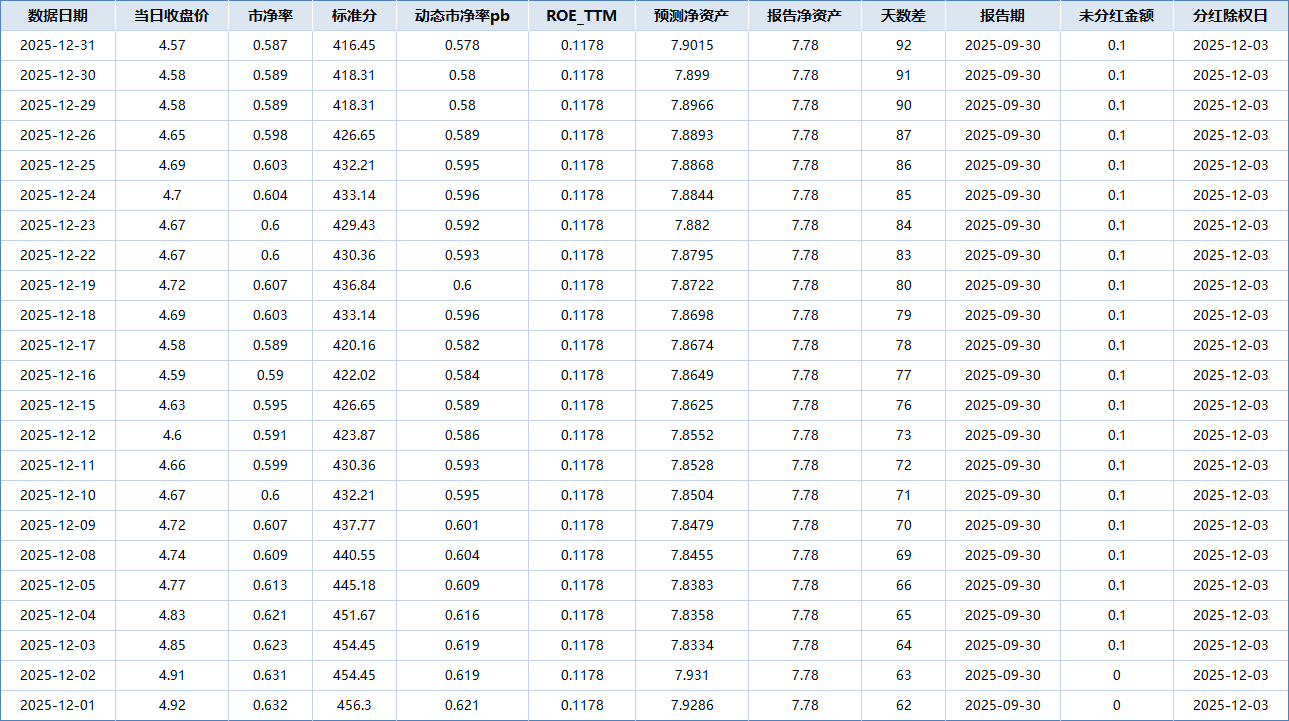The width and height of the screenshot is (1289, 721).
Task: Select the 标准分 column header
Action: click(354, 16)
